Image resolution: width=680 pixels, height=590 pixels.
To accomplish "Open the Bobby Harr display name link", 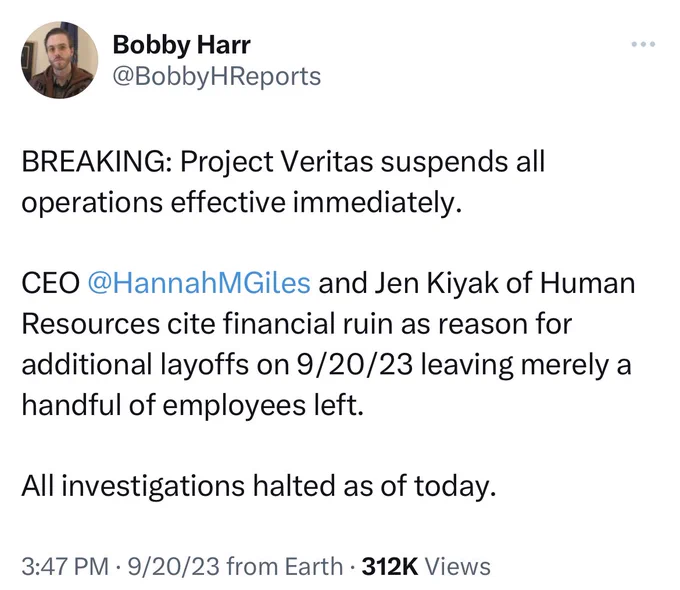I will [181, 44].
